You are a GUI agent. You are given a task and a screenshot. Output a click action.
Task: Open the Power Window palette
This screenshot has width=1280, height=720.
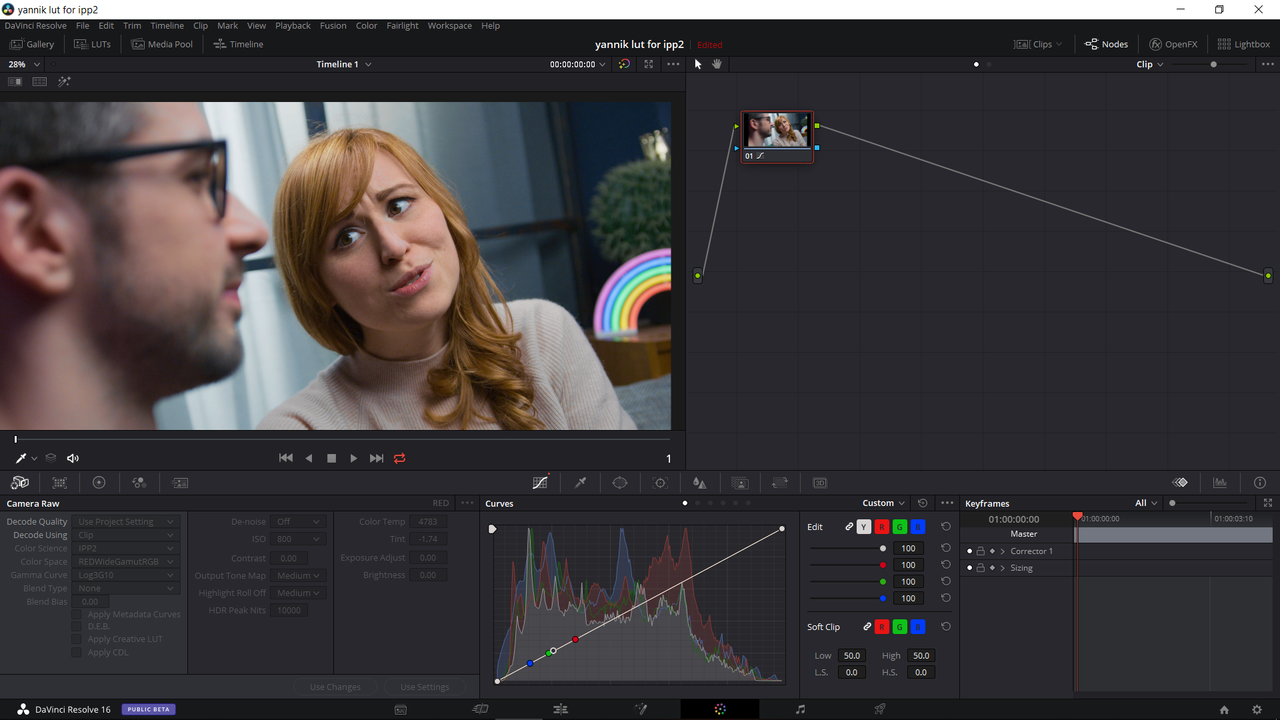point(620,483)
